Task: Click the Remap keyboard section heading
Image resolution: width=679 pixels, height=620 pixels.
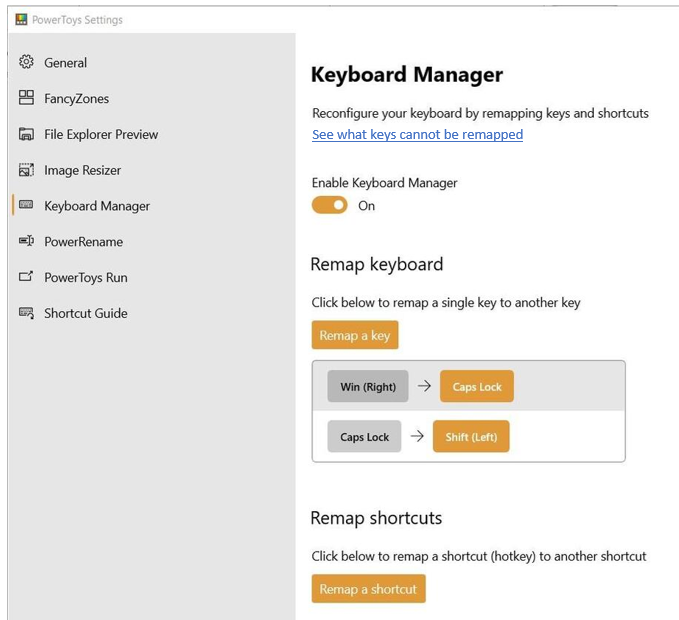Action: pos(377,264)
